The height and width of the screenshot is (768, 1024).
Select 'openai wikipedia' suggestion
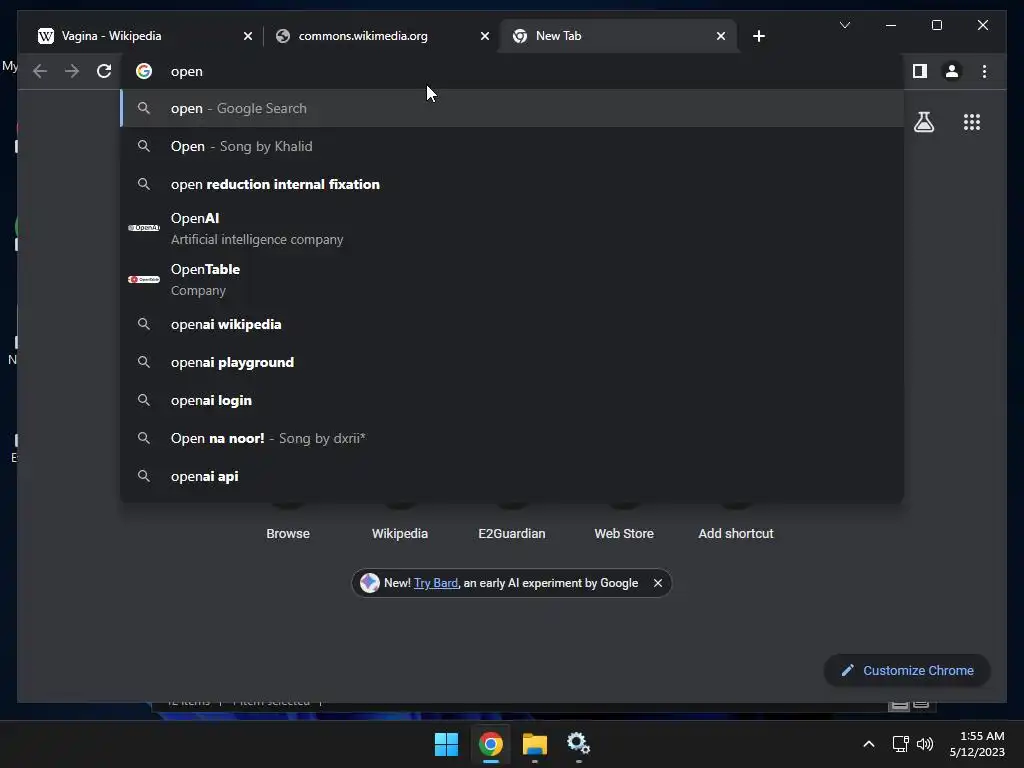click(512, 324)
